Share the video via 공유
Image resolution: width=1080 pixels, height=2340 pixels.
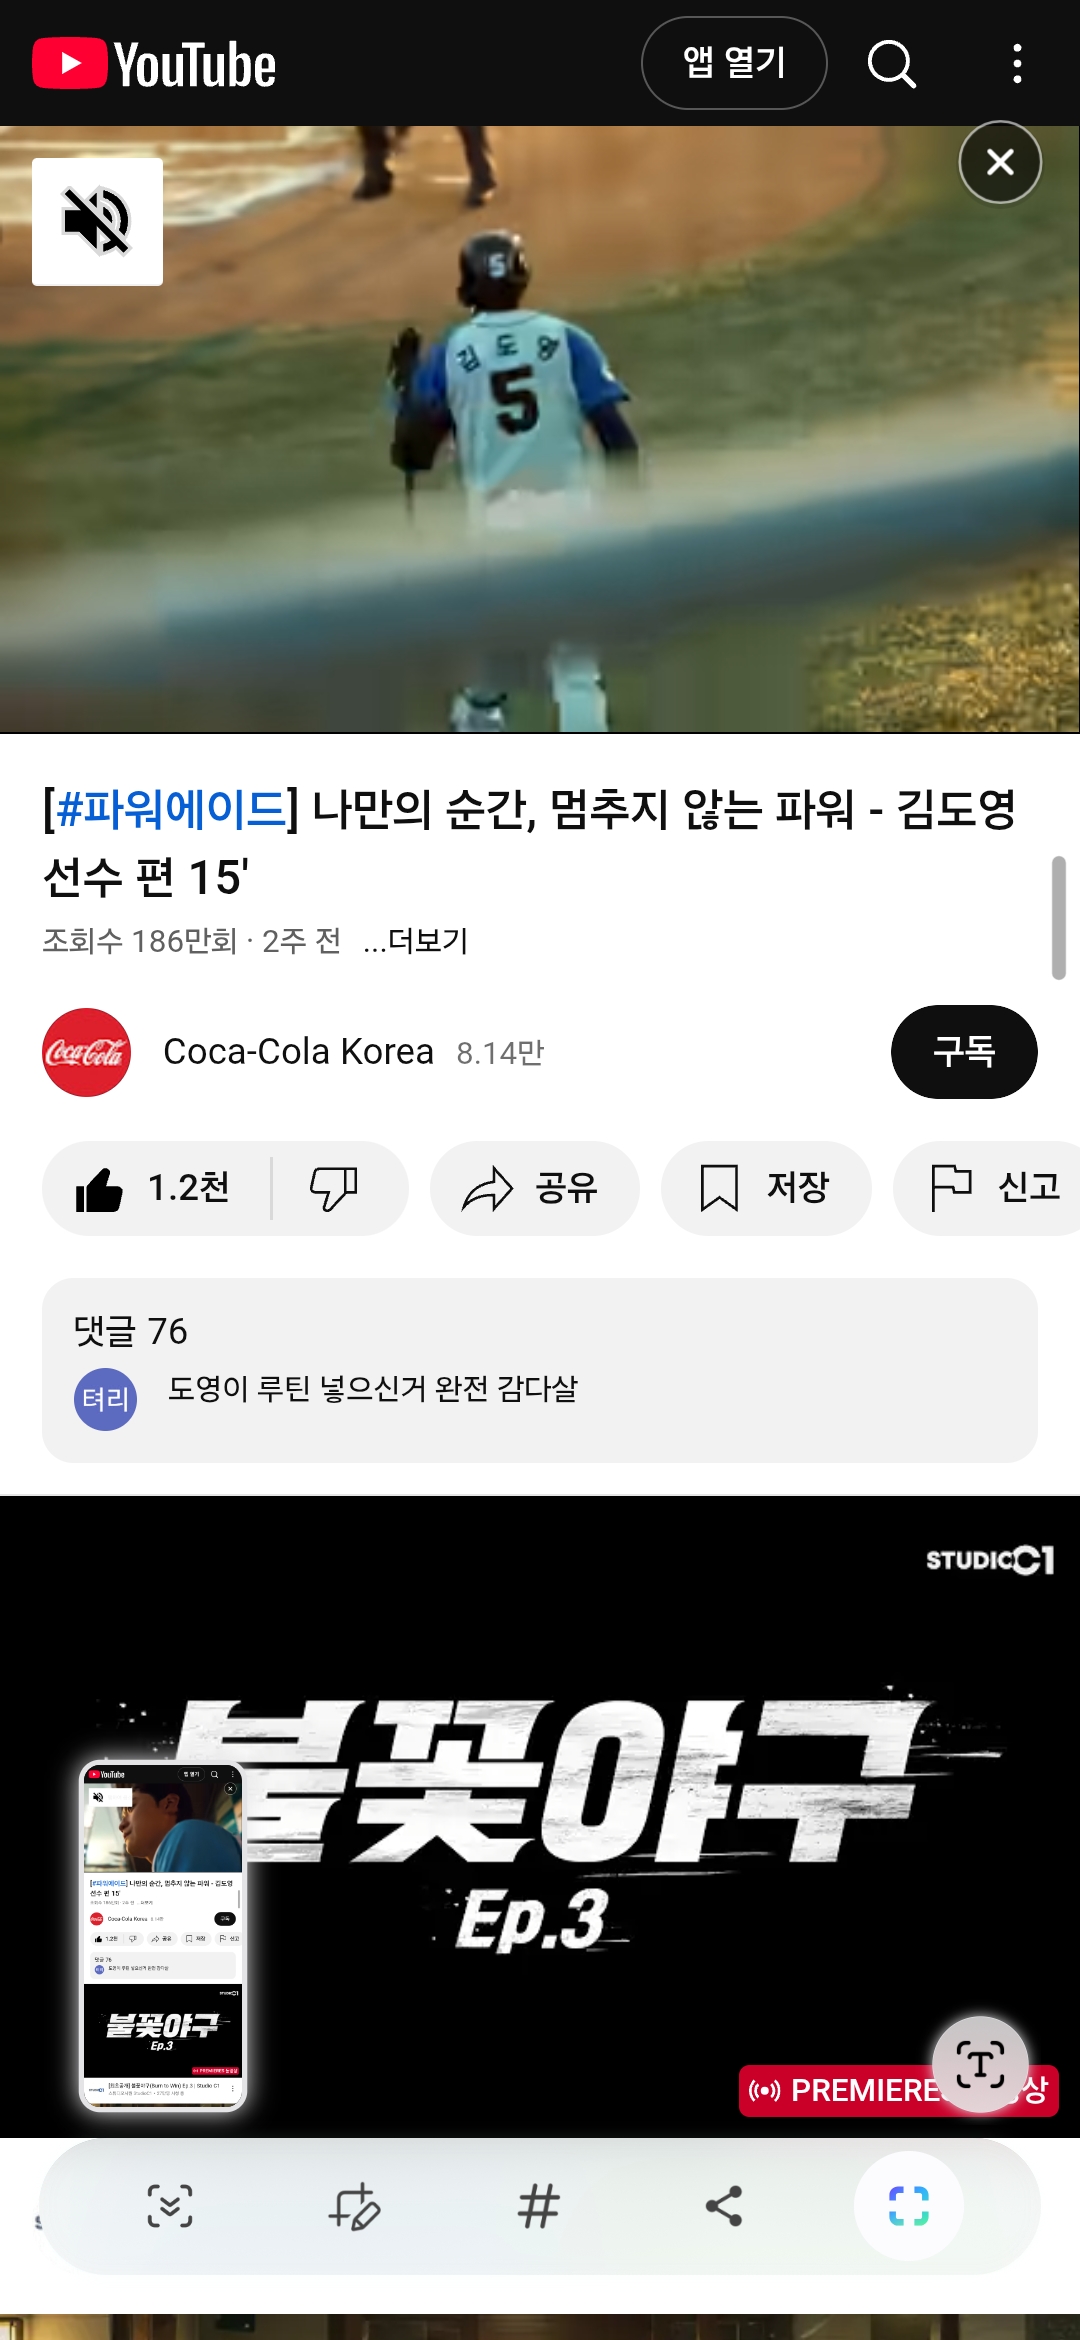(535, 1188)
